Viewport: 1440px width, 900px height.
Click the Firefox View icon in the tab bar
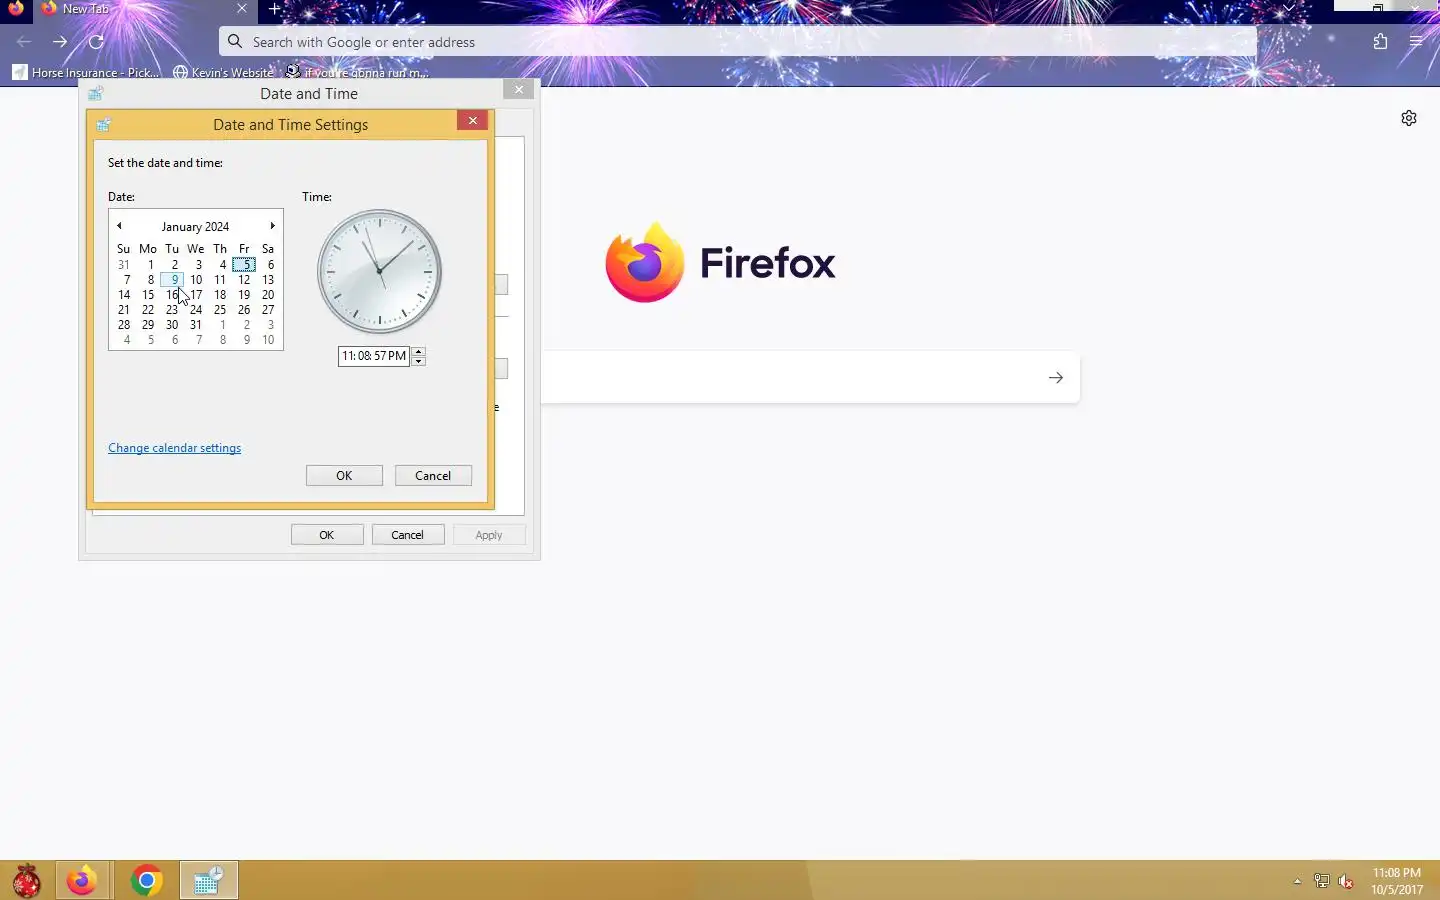tap(15, 8)
